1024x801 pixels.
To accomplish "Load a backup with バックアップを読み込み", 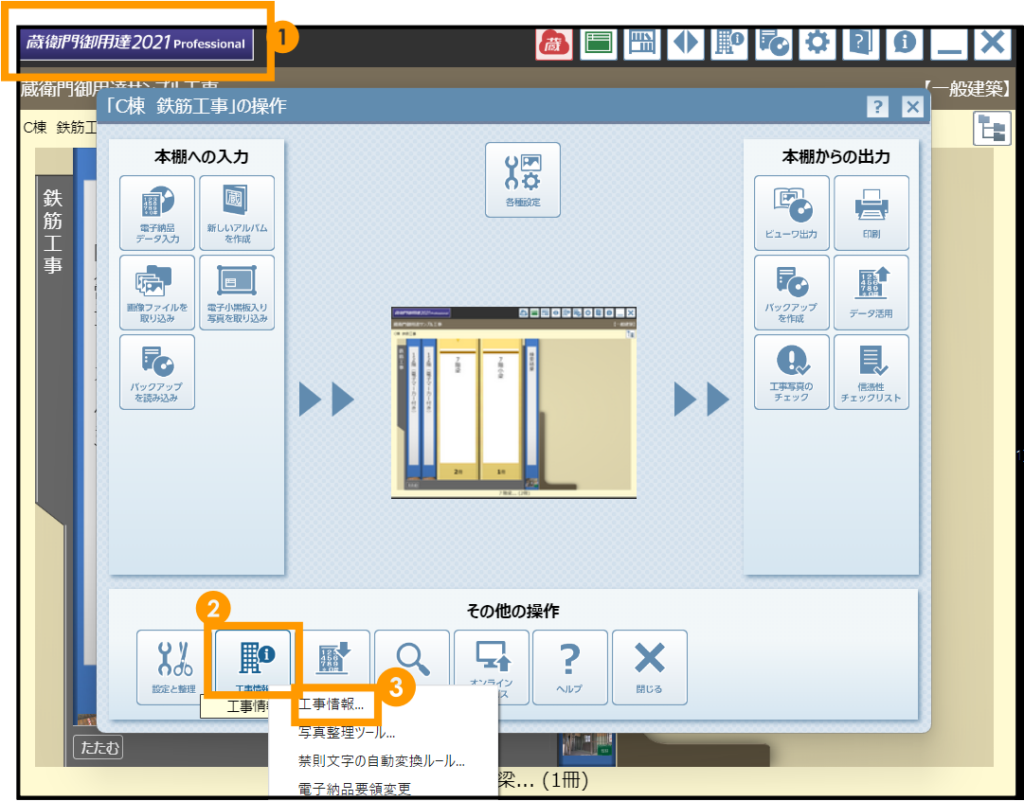I will 157,372.
